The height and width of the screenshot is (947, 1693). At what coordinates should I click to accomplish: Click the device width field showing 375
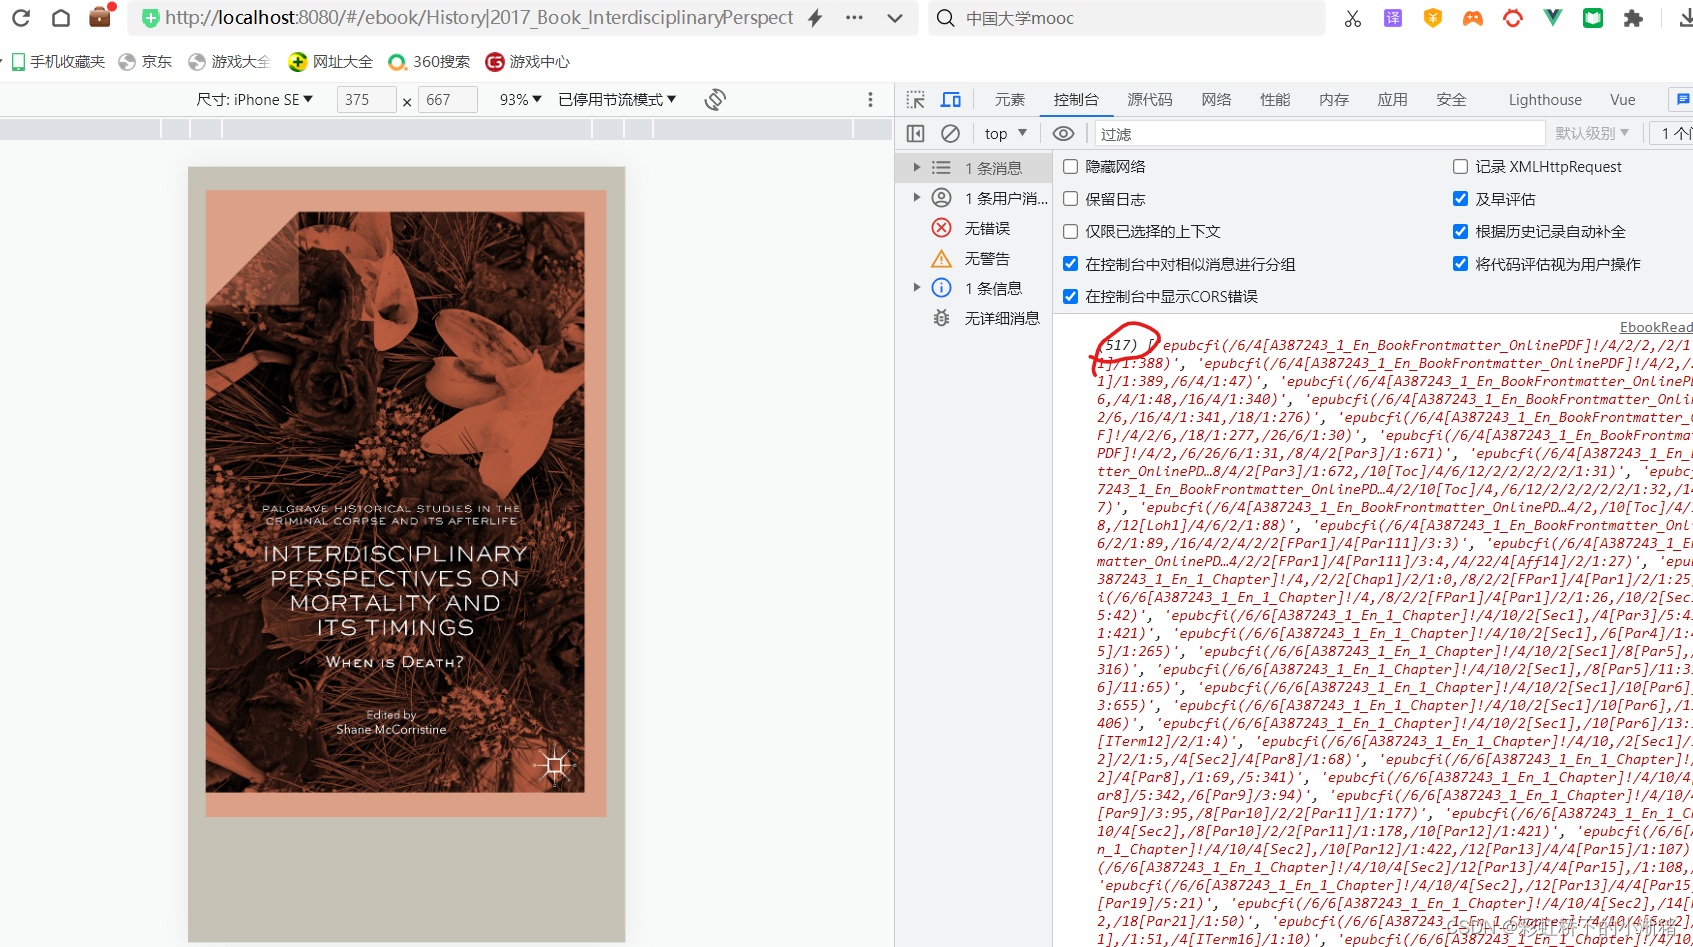[366, 100]
